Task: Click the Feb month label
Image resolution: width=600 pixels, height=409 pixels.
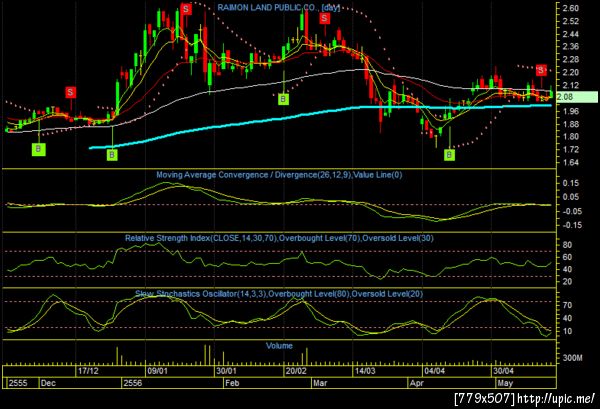Action: point(232,383)
